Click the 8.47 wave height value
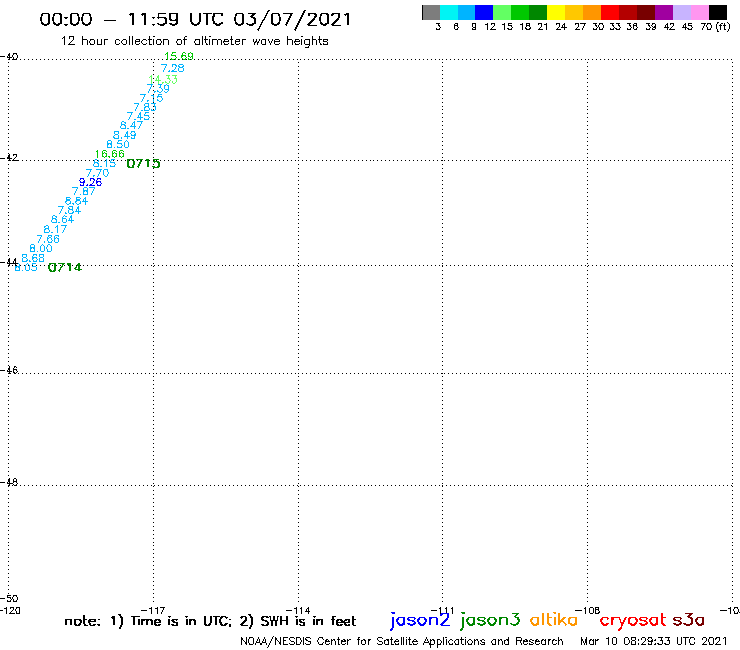740x650 pixels. 131,125
